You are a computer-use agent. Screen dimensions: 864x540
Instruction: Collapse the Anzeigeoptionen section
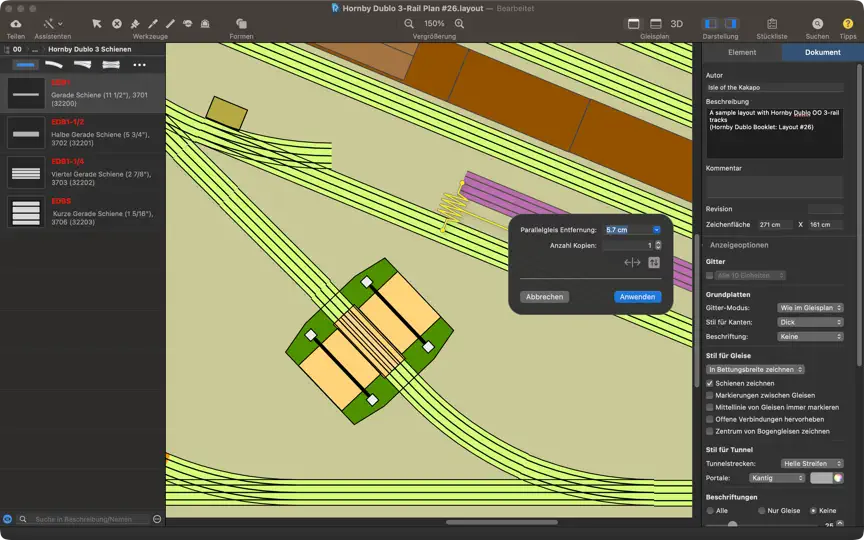click(739, 245)
